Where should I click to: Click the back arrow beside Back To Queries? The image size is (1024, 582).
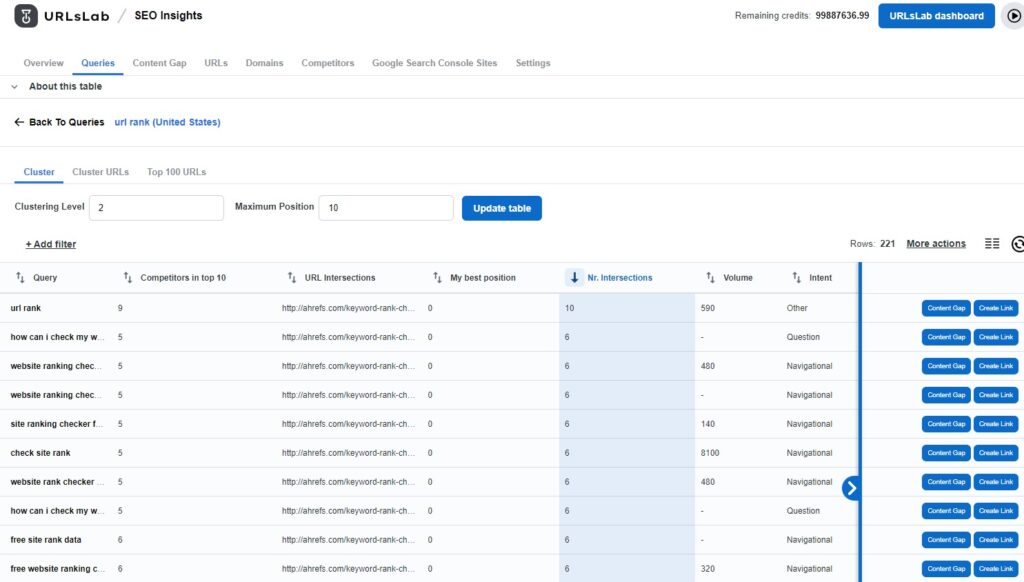tap(19, 120)
